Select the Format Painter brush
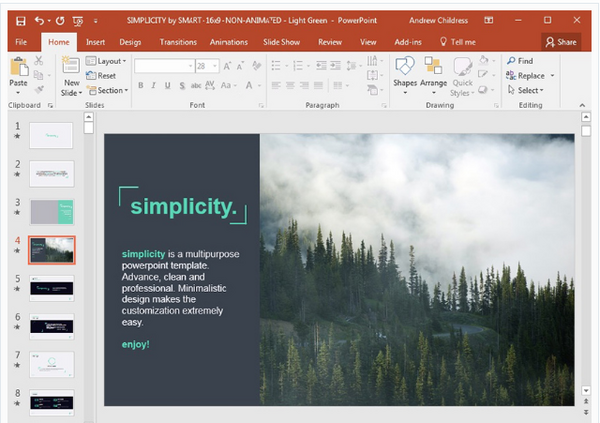The image size is (600, 423). click(x=39, y=90)
